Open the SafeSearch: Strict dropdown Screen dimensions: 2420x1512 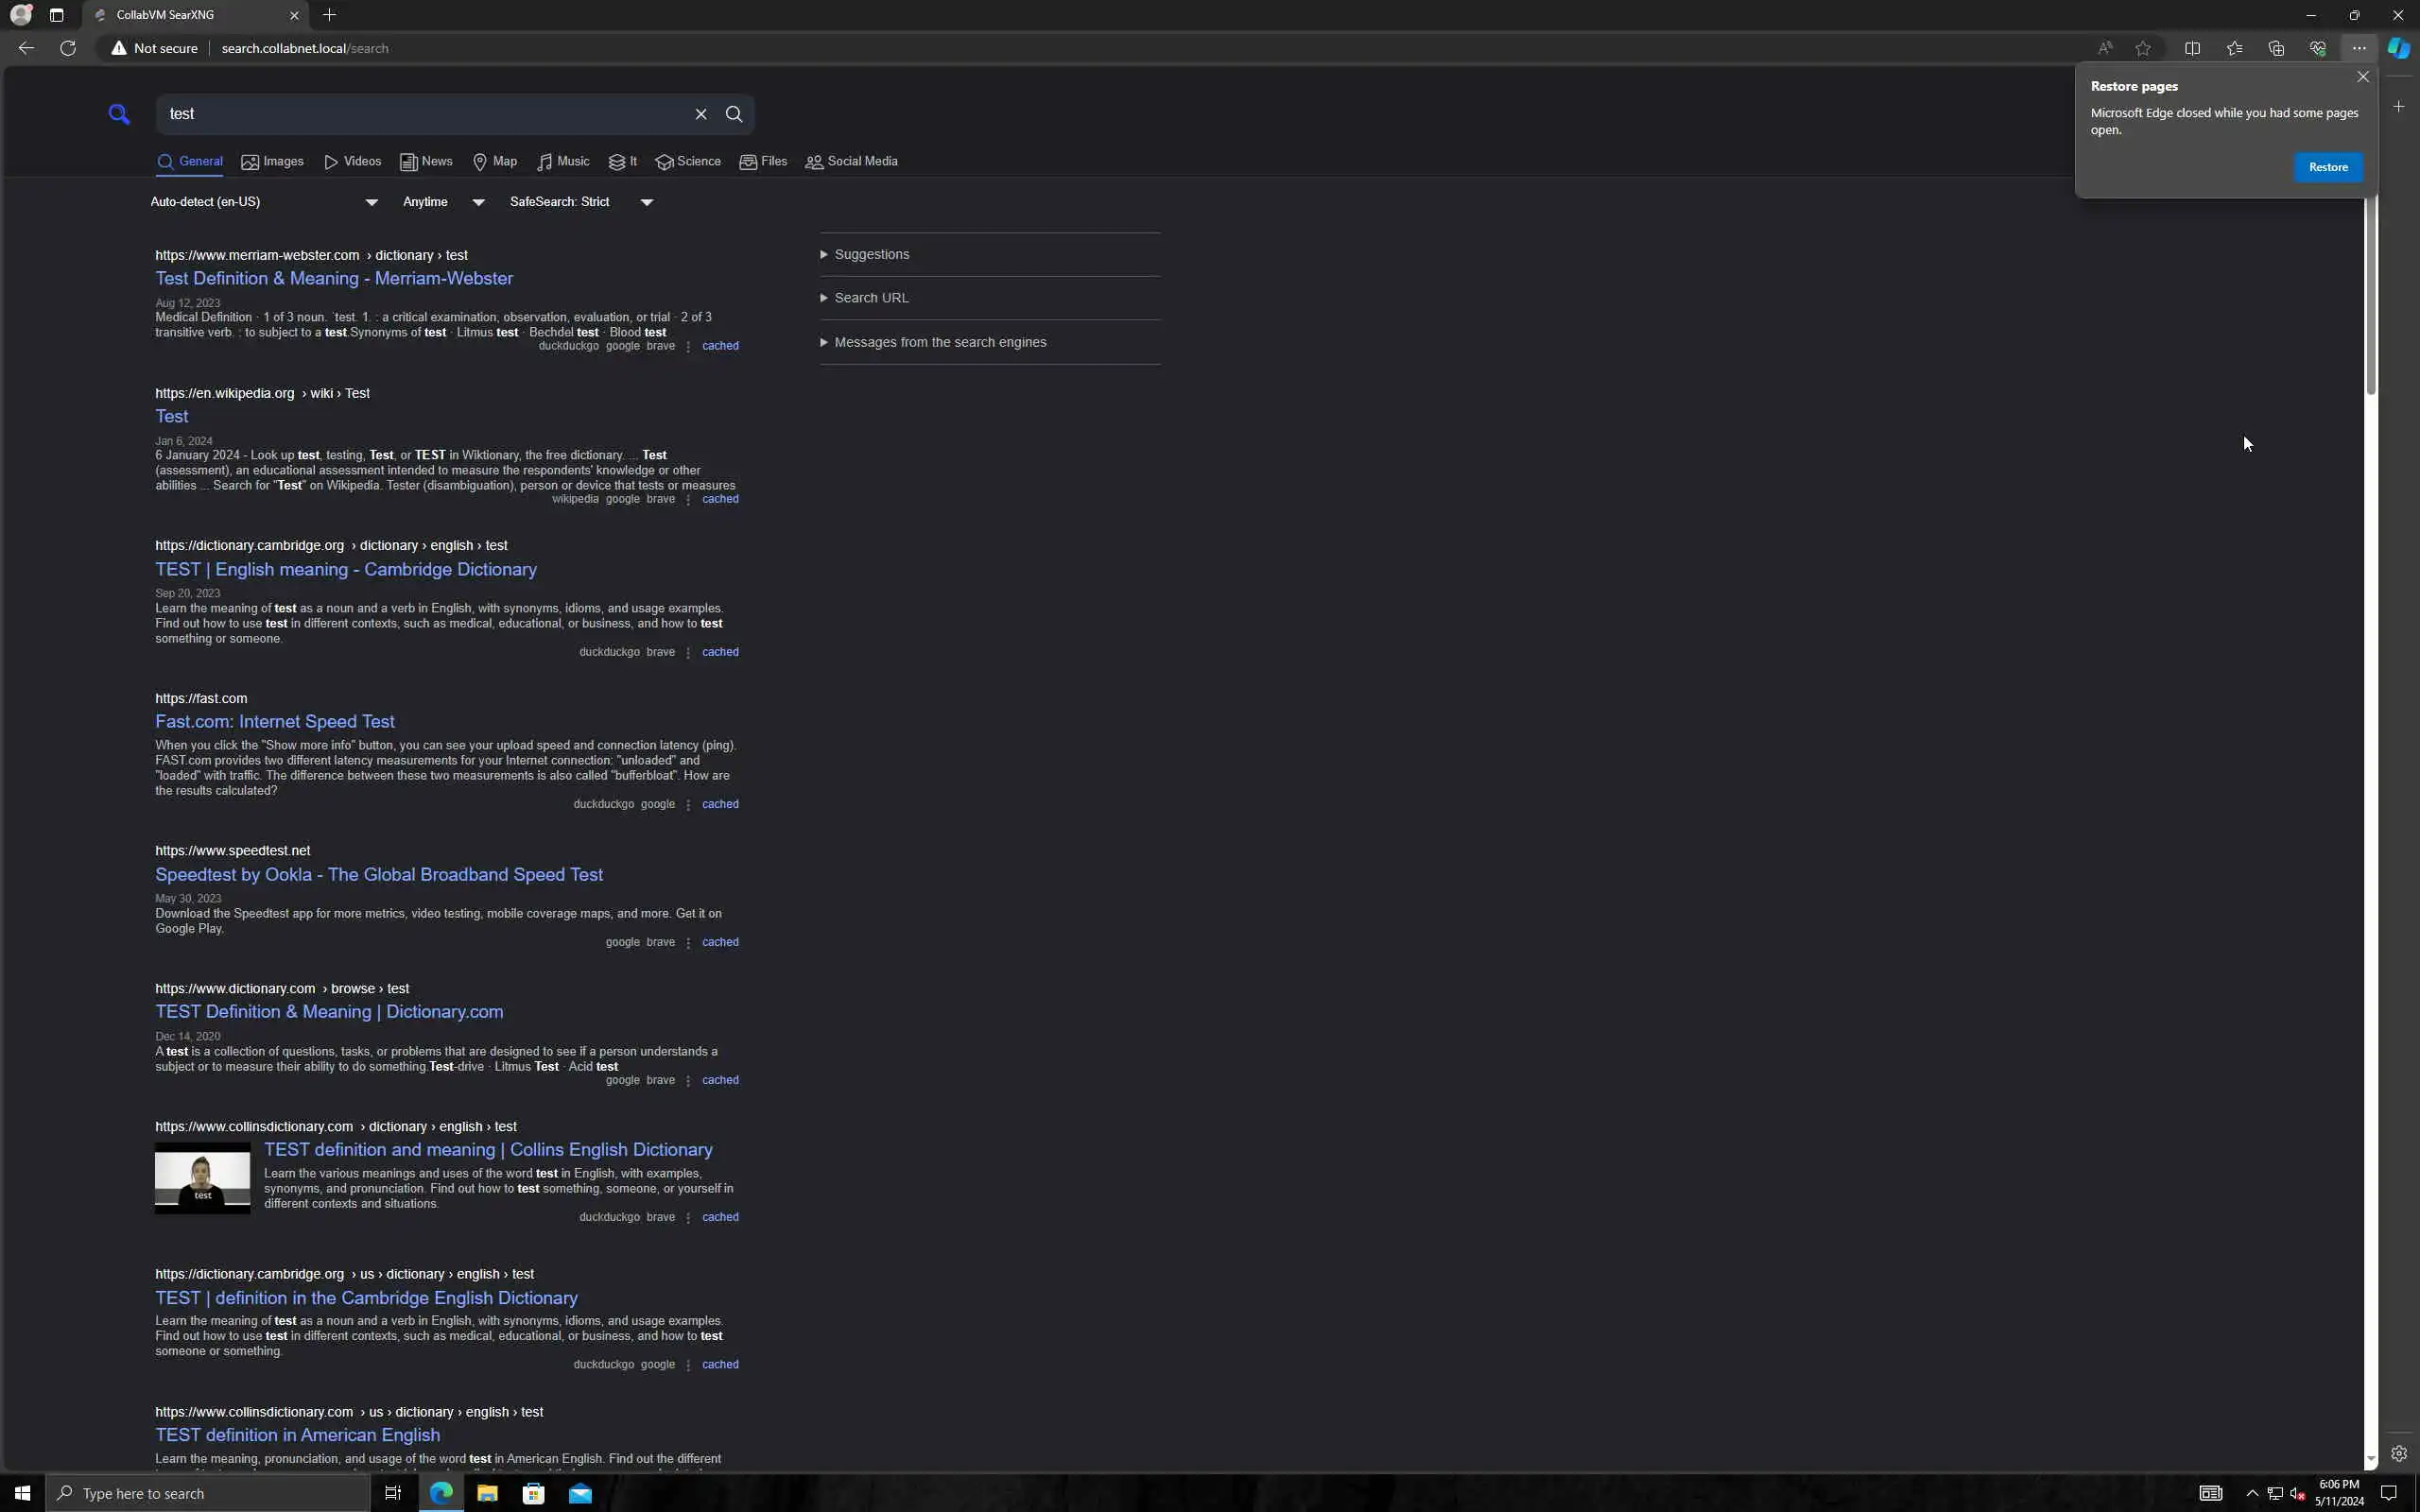click(x=581, y=202)
